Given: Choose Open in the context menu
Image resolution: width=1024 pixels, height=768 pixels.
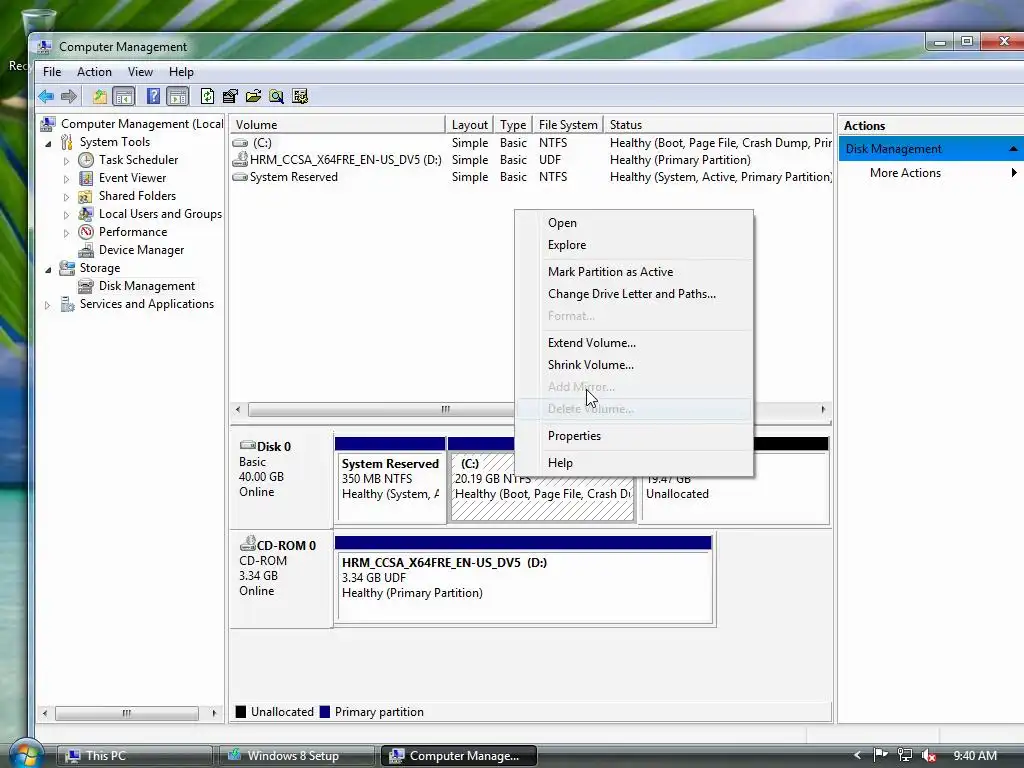Looking at the screenshot, I should tap(633, 223).
